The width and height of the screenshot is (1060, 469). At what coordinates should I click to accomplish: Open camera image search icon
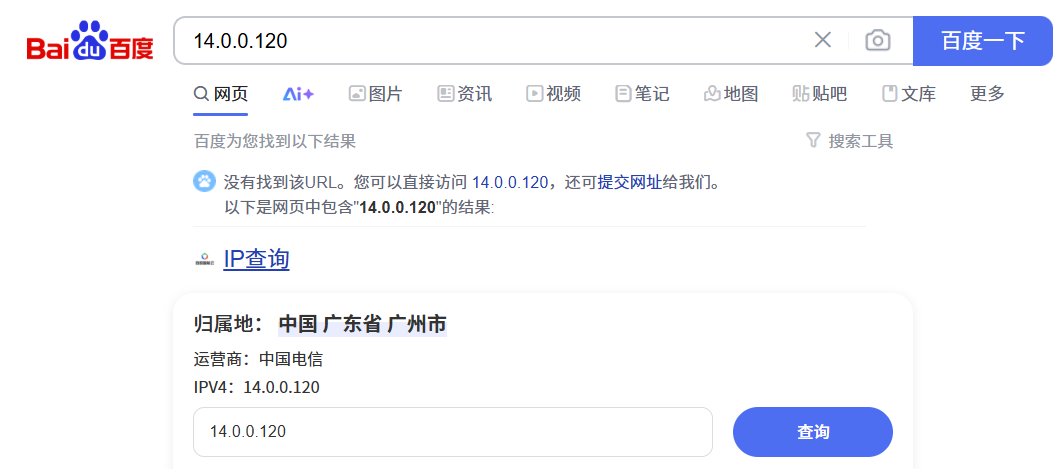(877, 41)
